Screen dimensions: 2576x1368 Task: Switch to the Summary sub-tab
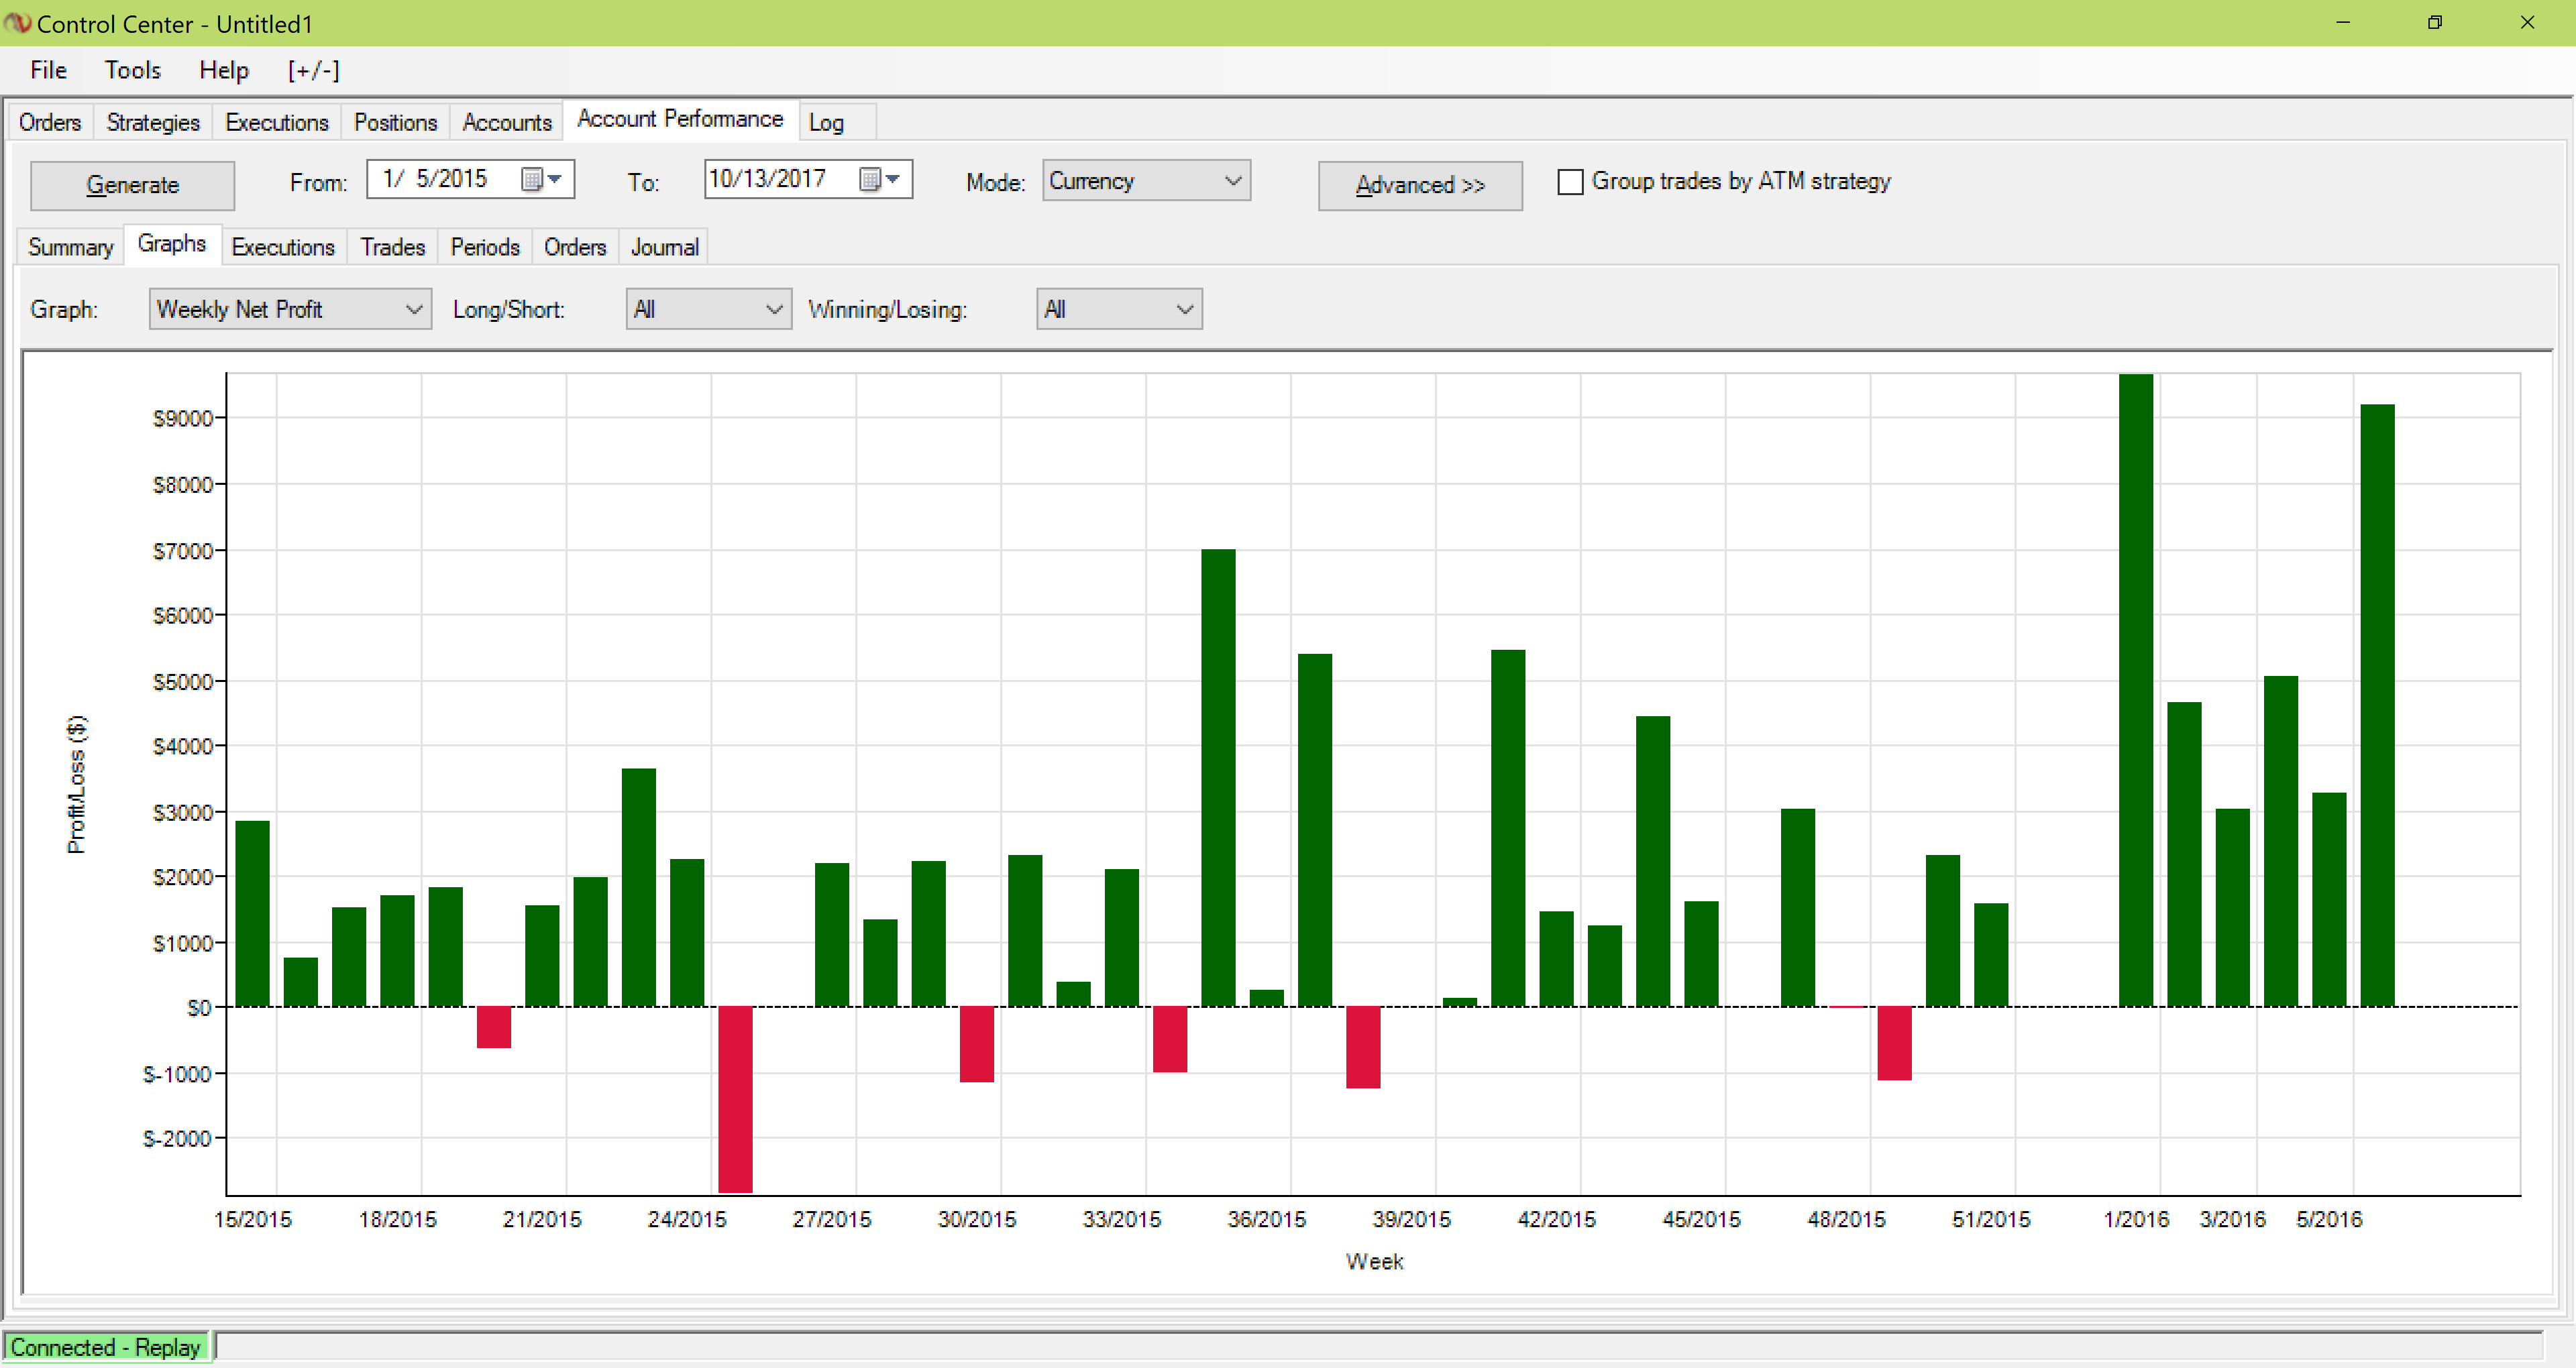(x=70, y=247)
